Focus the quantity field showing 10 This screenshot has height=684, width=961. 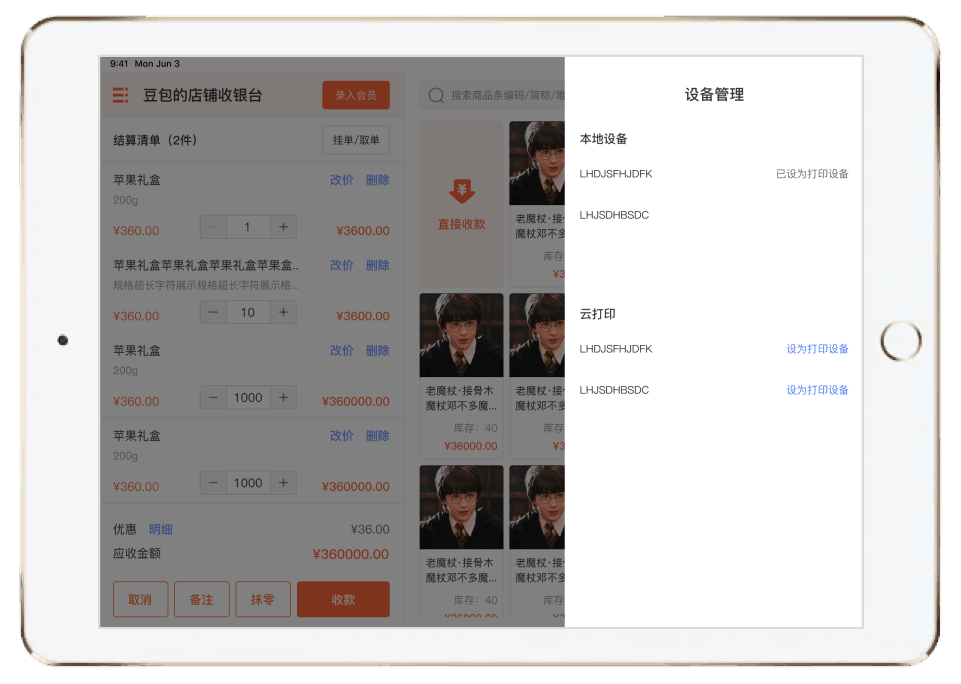tap(248, 313)
